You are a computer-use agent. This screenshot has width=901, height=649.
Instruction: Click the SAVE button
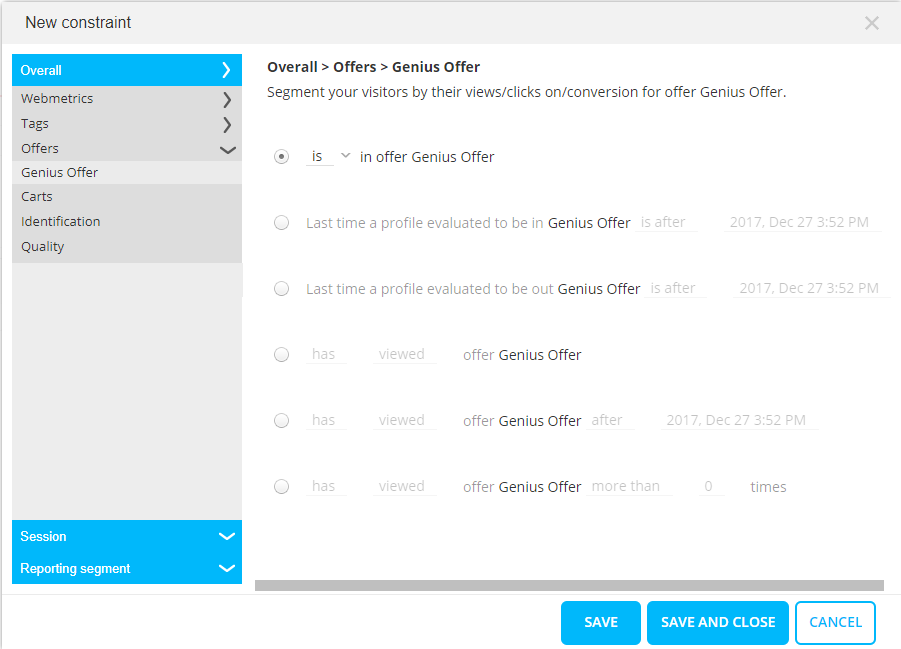[x=600, y=622]
